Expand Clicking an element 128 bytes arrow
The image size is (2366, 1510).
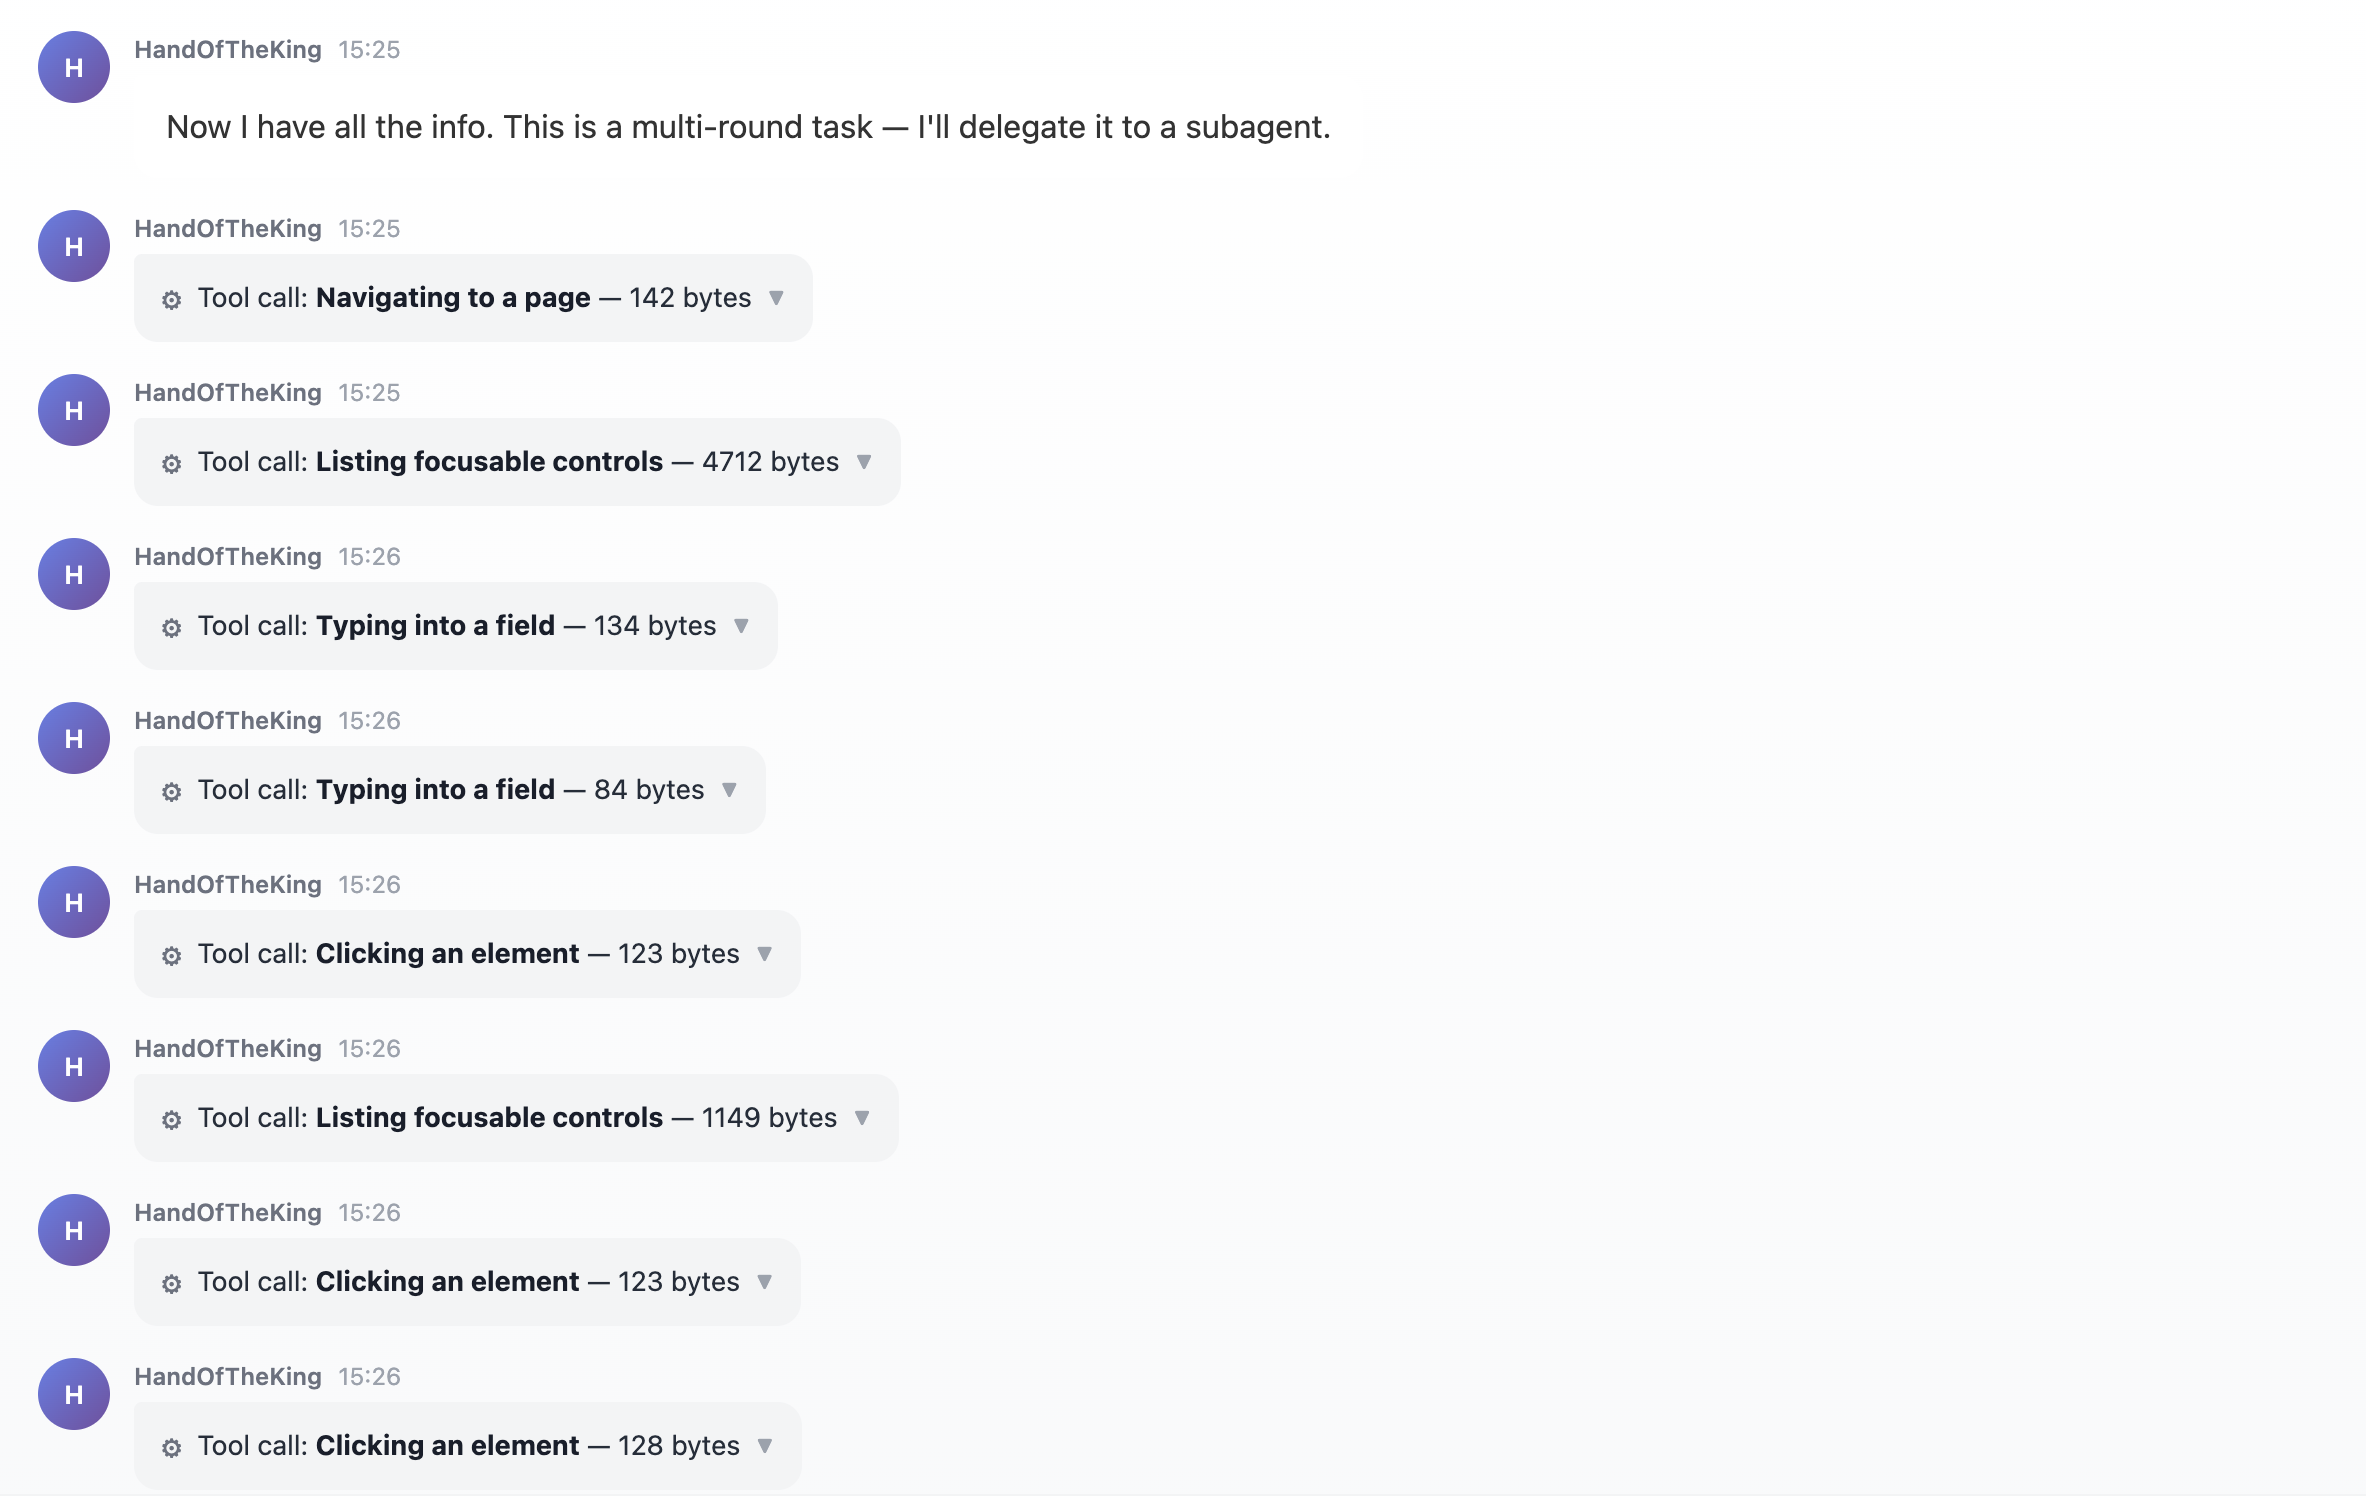point(765,1446)
